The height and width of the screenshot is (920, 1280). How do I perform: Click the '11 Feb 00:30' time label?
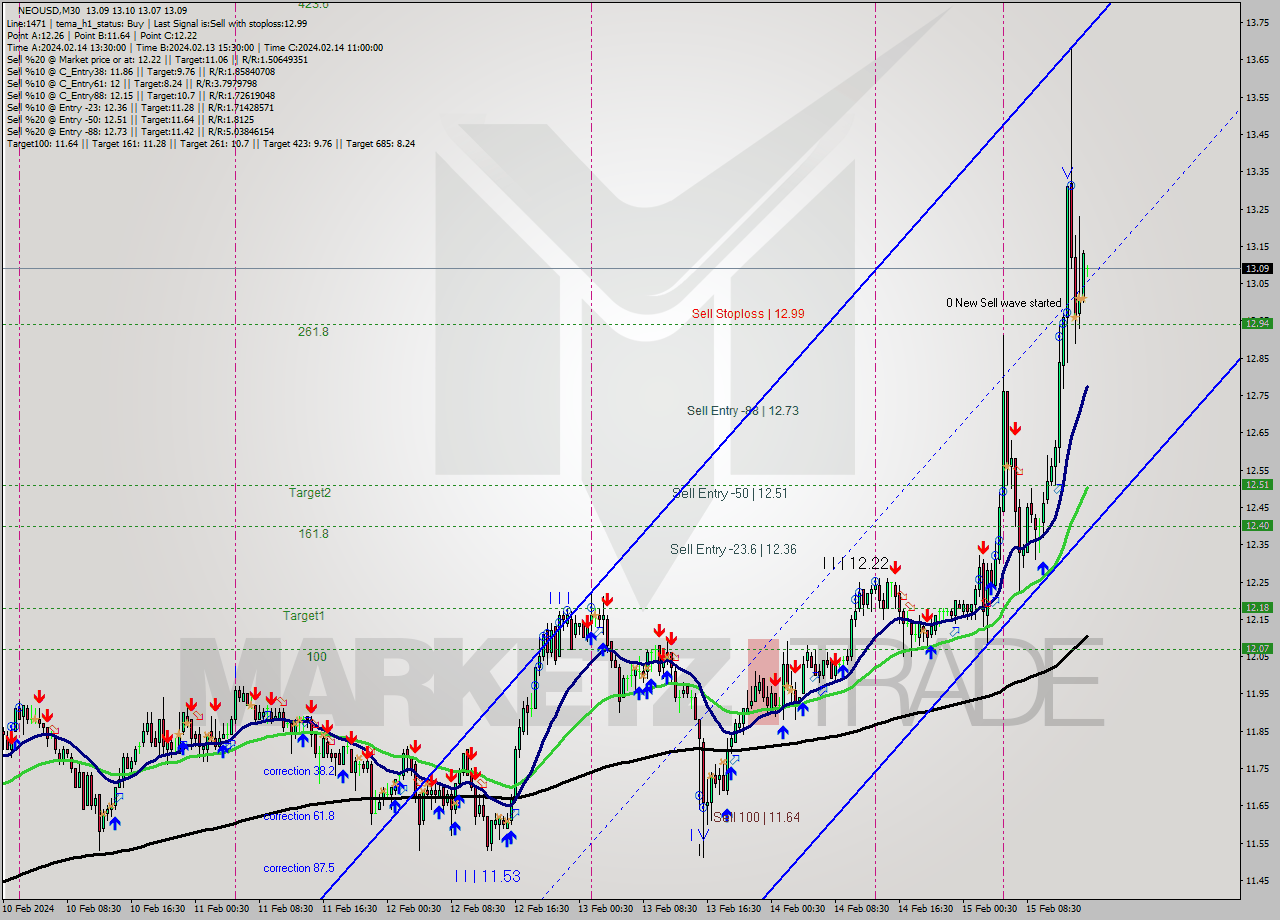pyautogui.click(x=222, y=909)
